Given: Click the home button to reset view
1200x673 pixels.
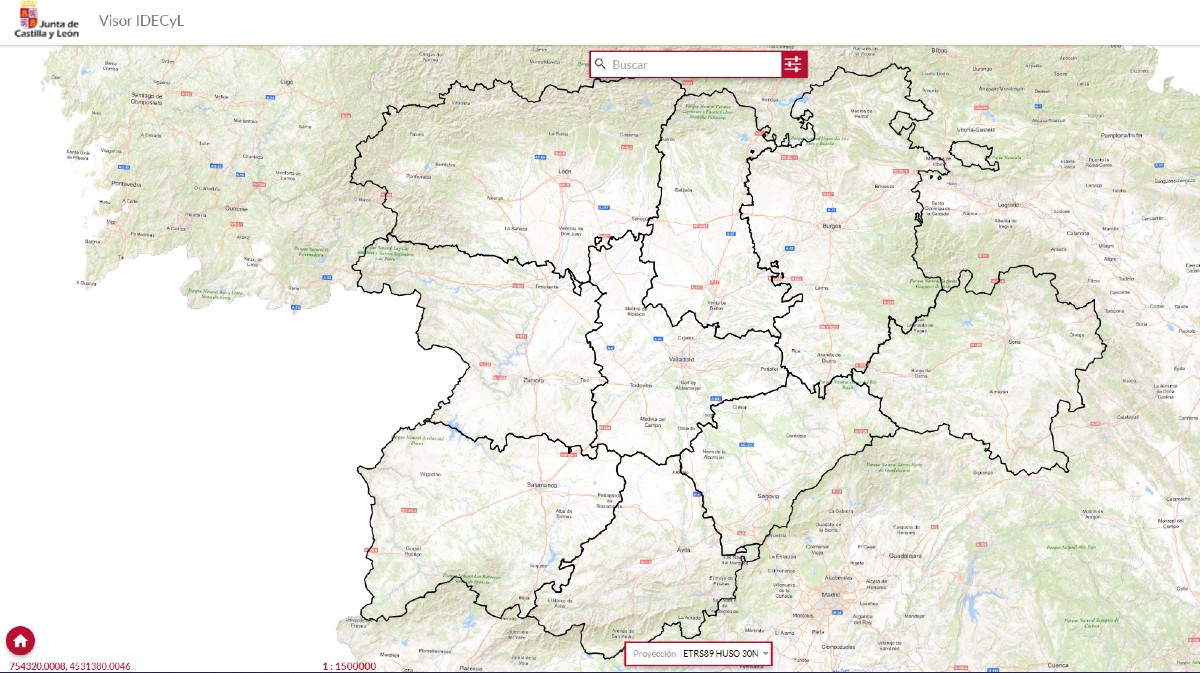Looking at the screenshot, I should 21,640.
